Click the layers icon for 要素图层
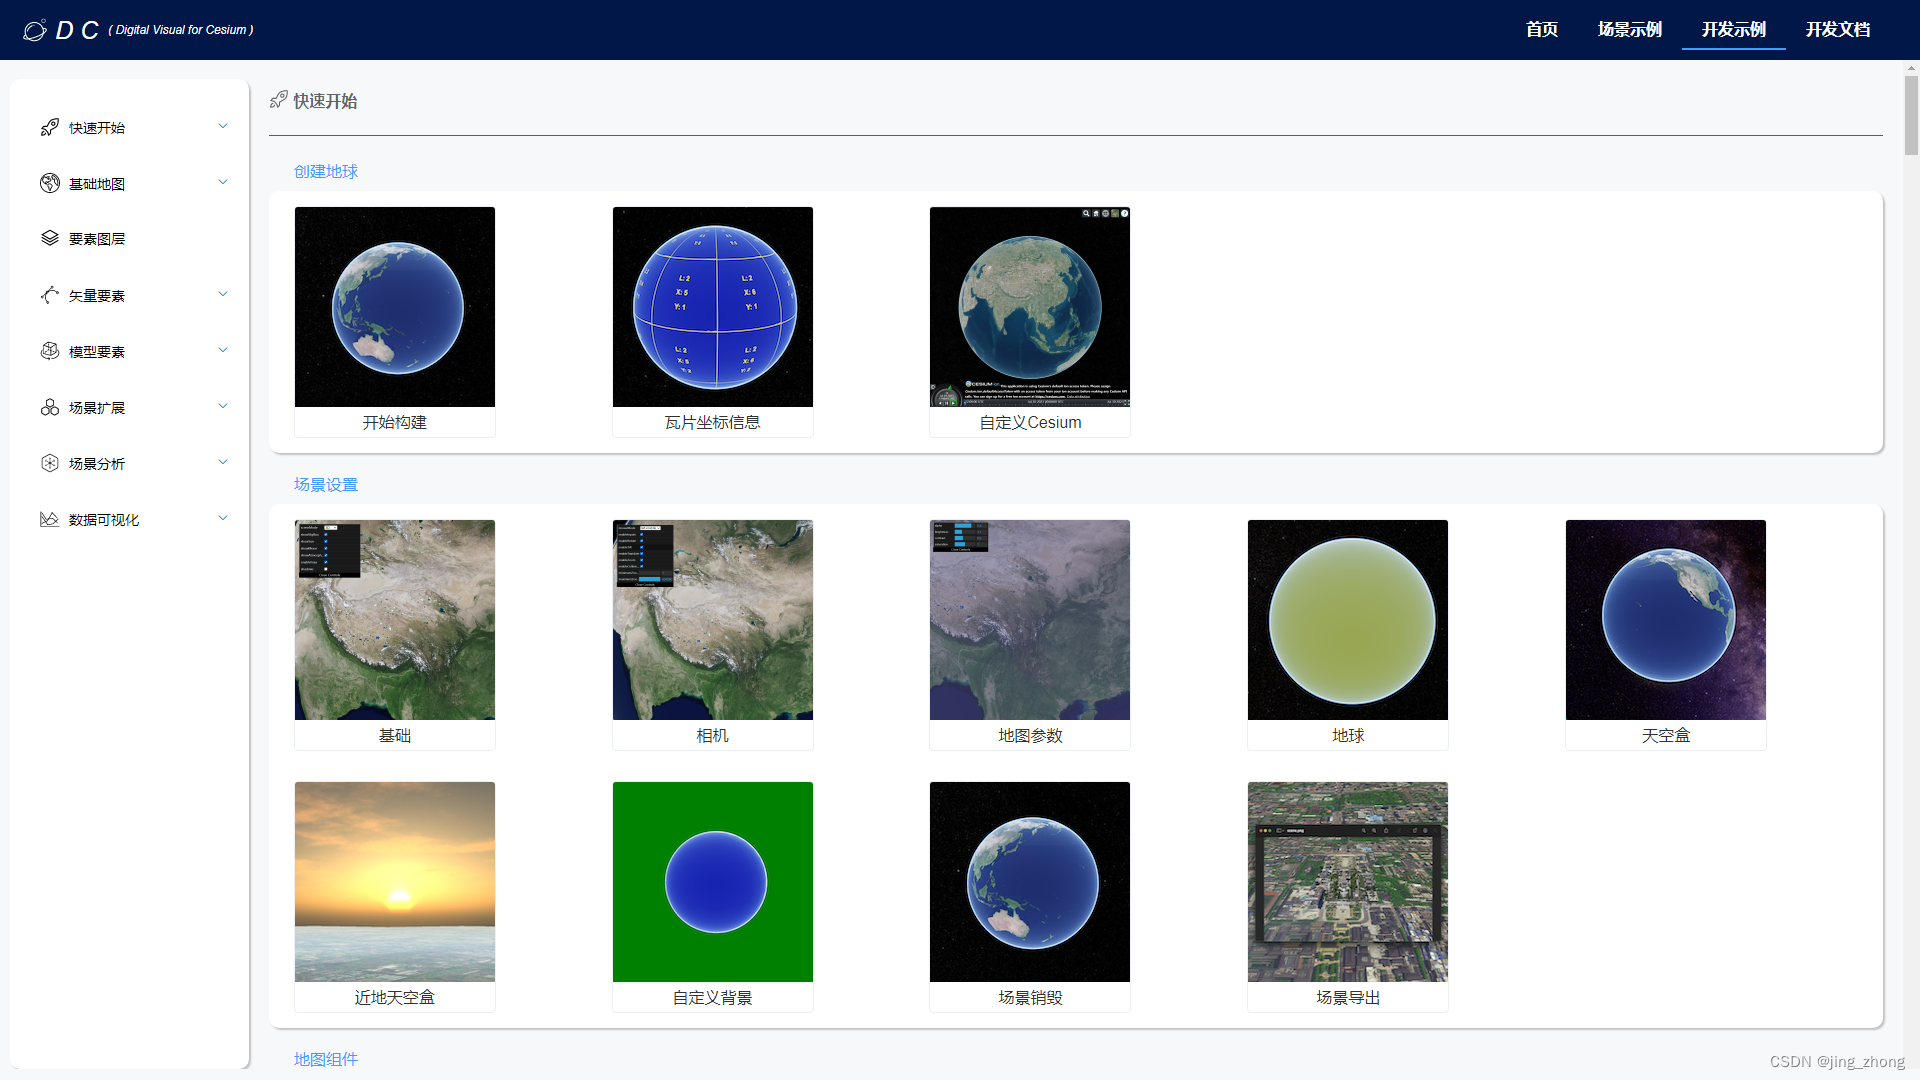Image resolution: width=1920 pixels, height=1080 pixels. pos(50,238)
